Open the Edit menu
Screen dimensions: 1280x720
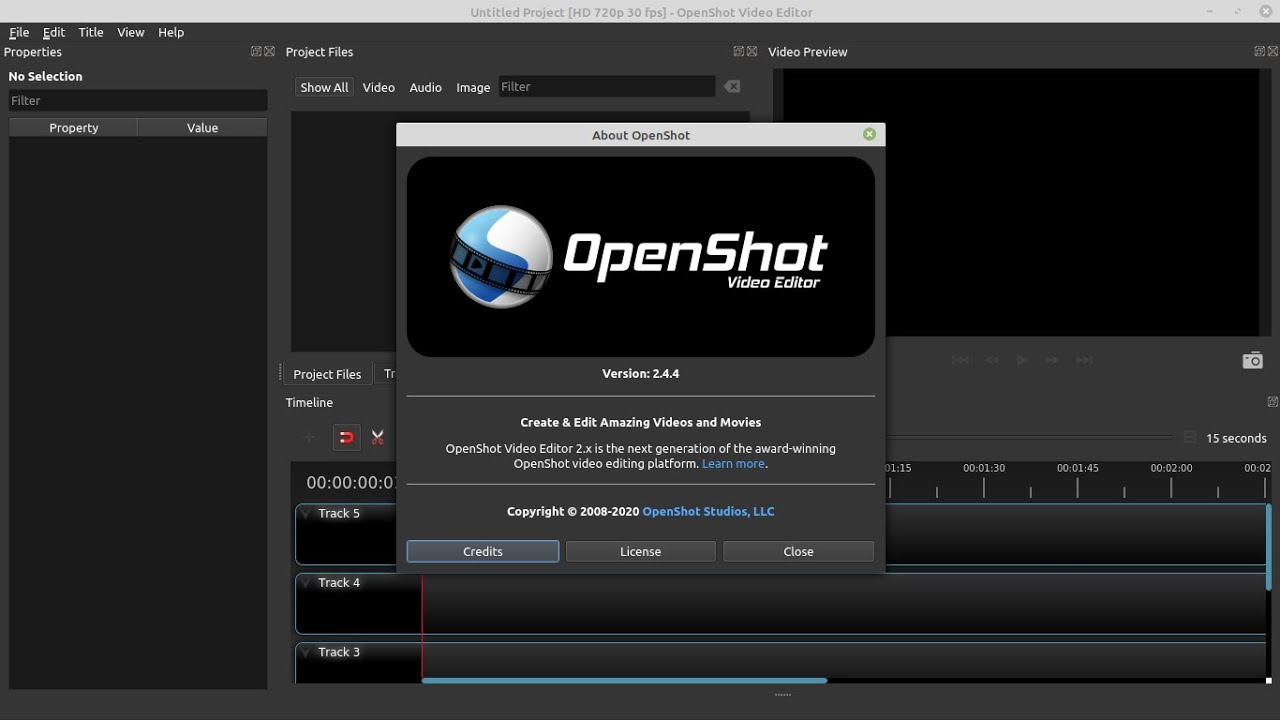coord(54,32)
